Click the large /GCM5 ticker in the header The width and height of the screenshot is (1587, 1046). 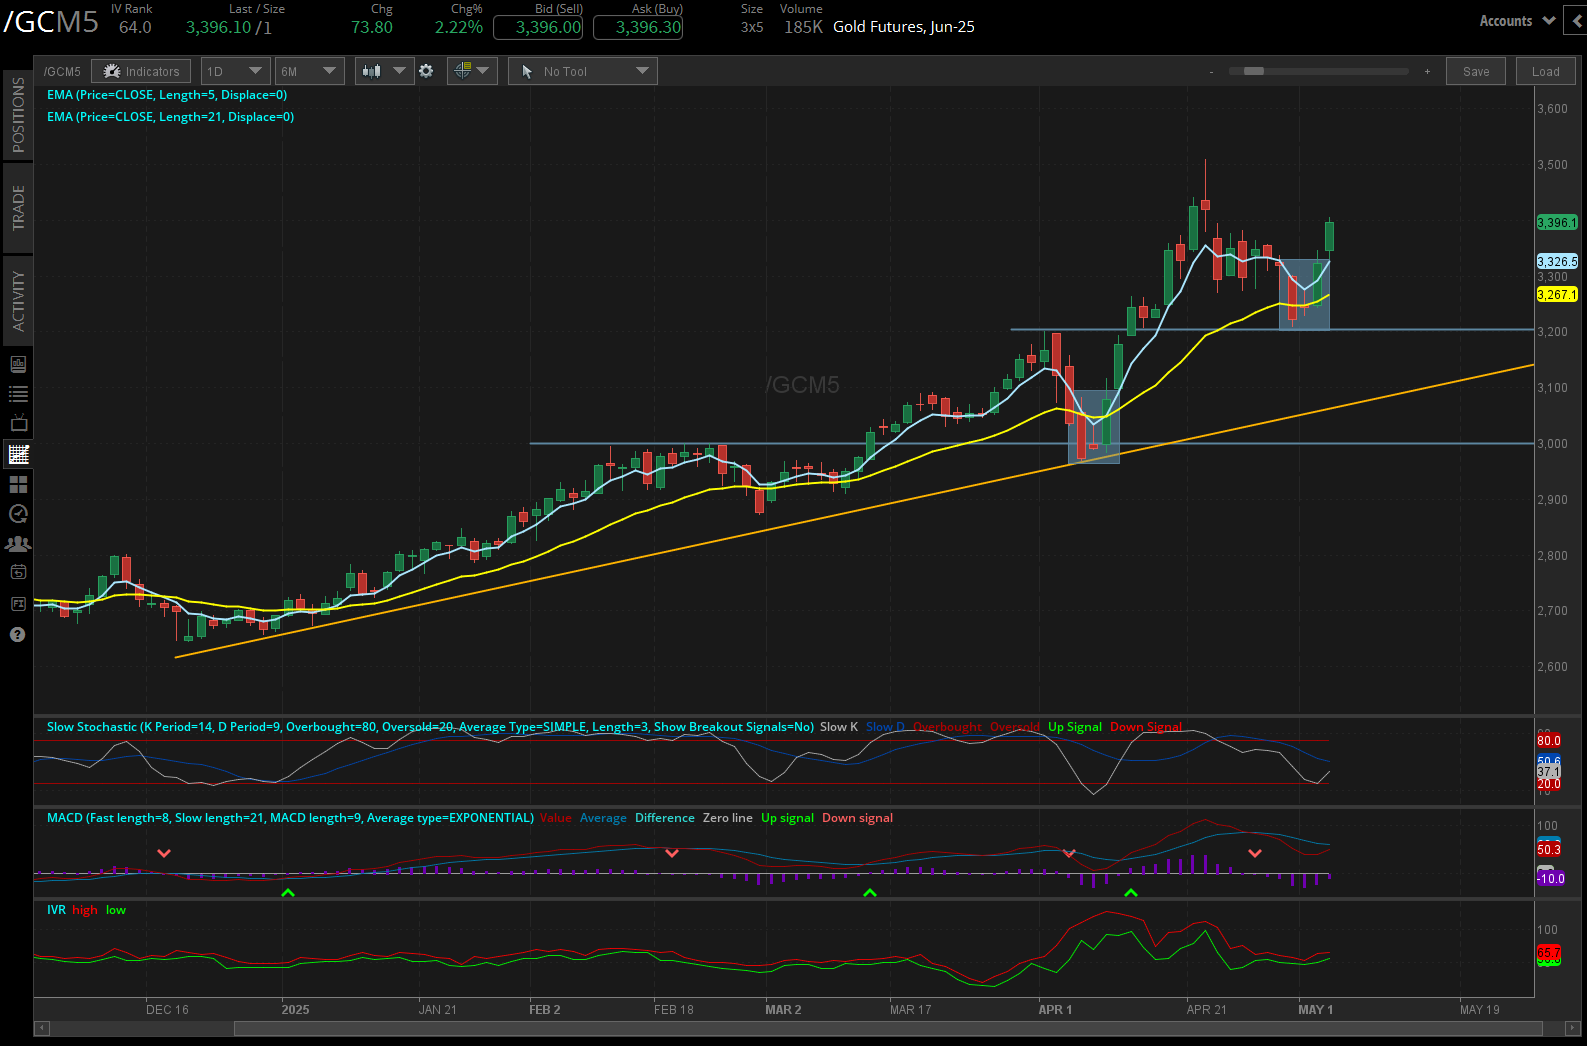51,22
